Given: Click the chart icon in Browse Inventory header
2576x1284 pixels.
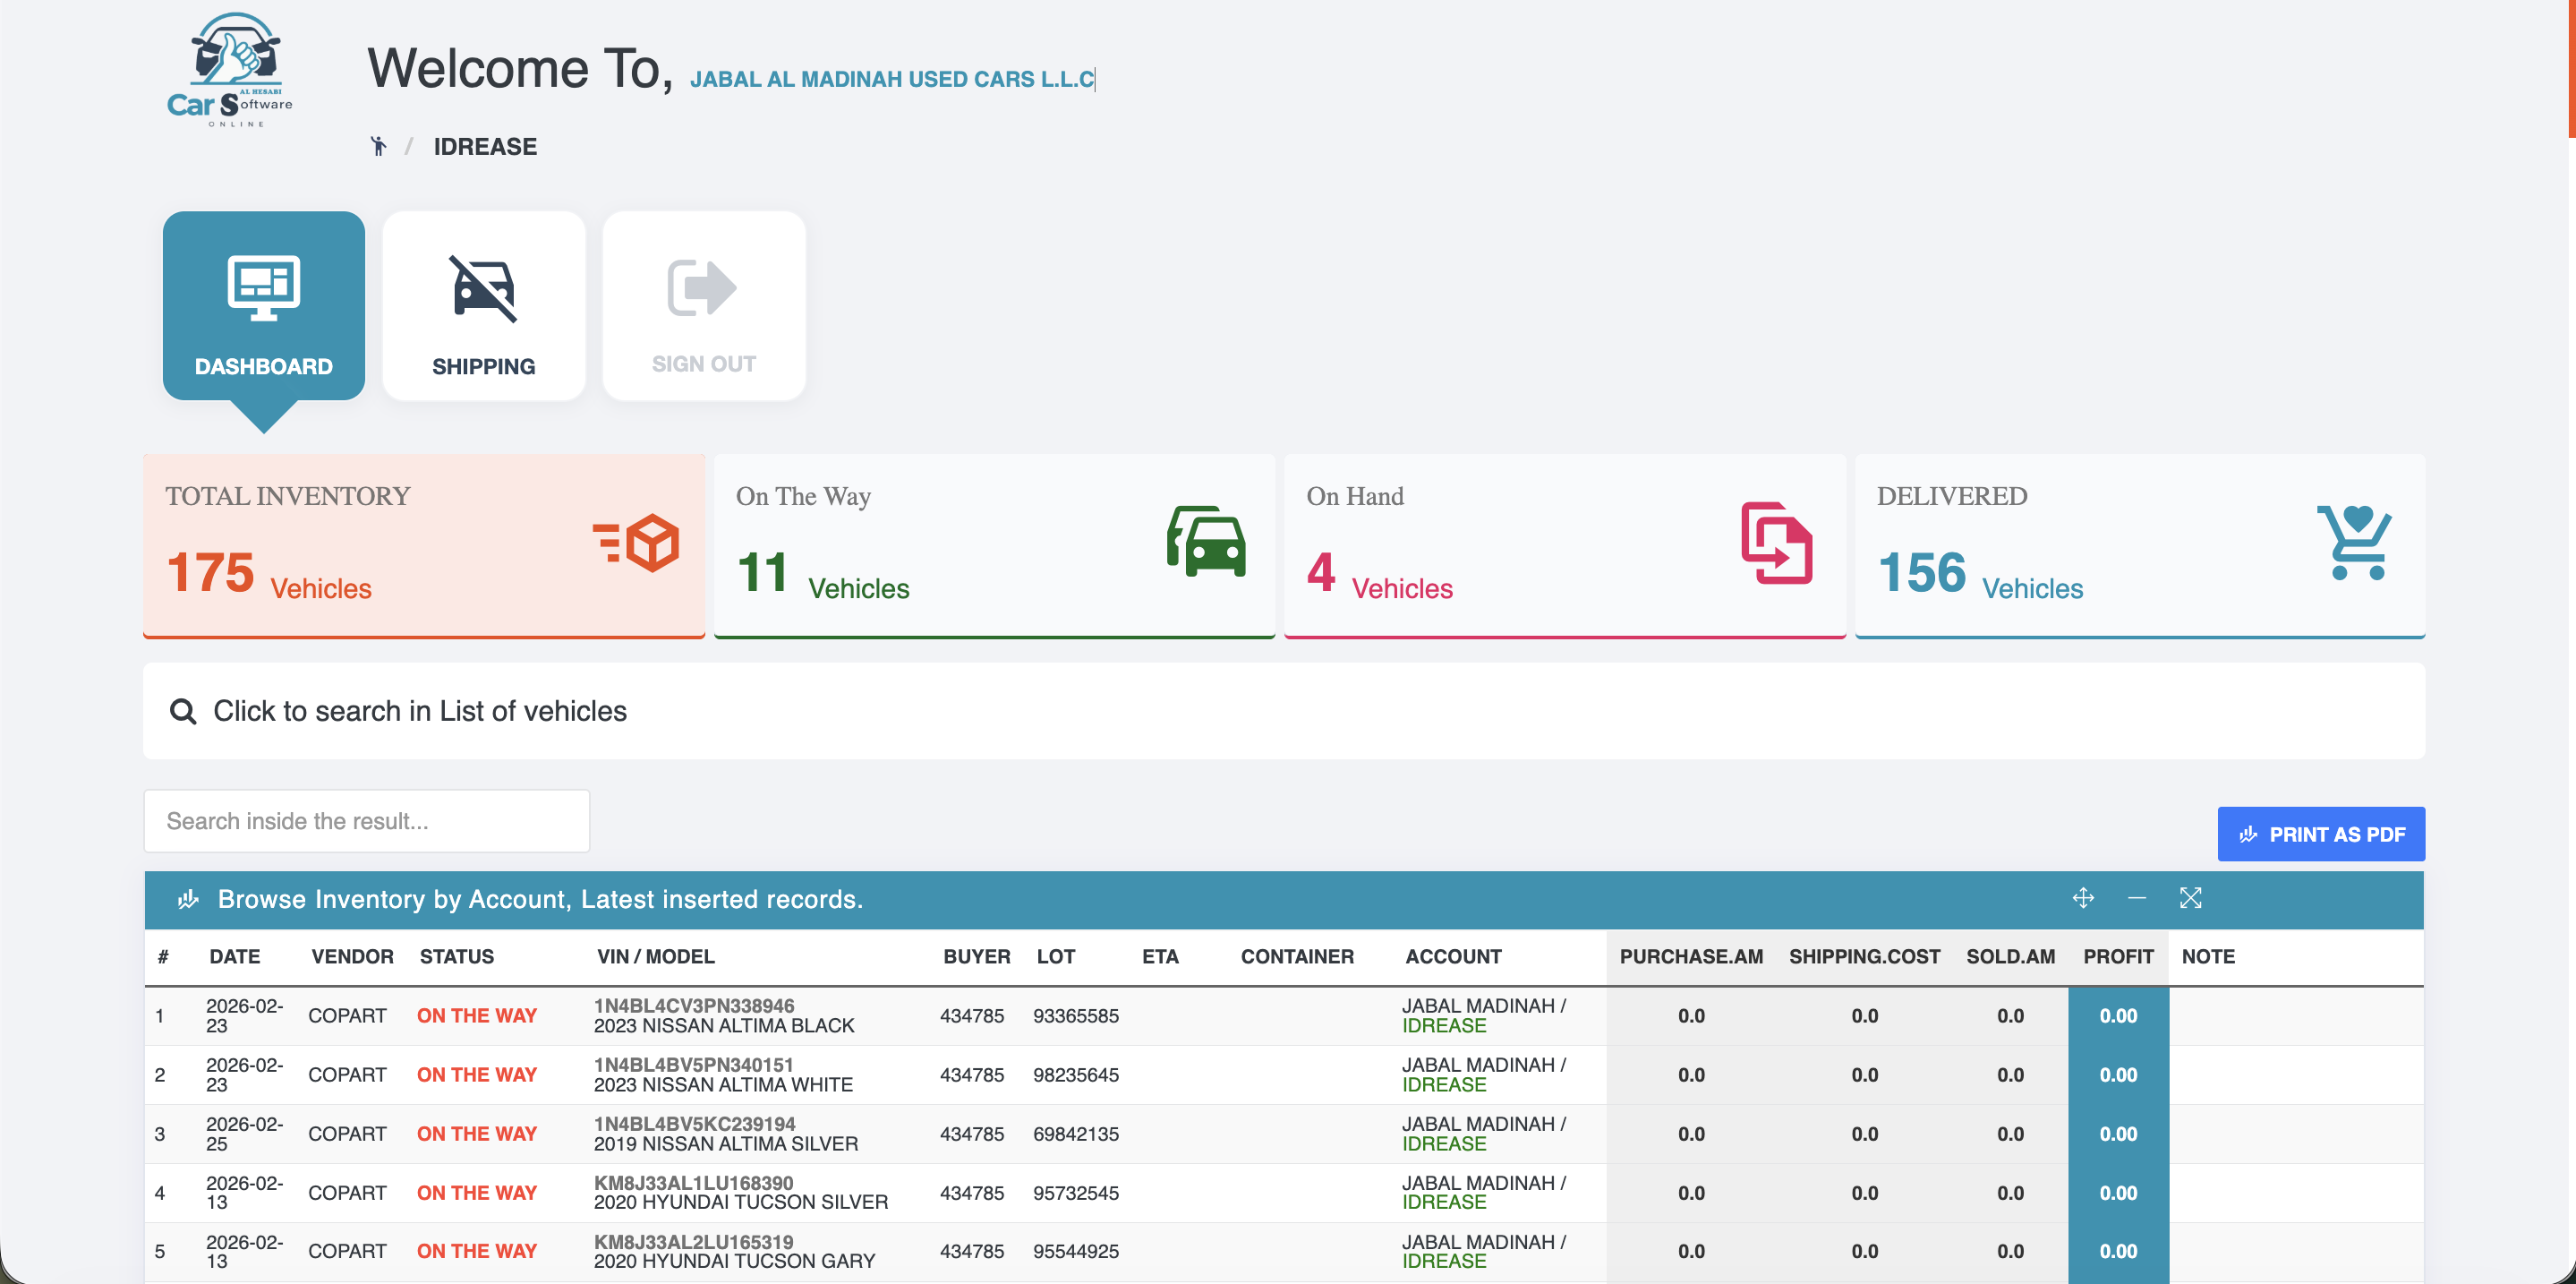Looking at the screenshot, I should [188, 900].
